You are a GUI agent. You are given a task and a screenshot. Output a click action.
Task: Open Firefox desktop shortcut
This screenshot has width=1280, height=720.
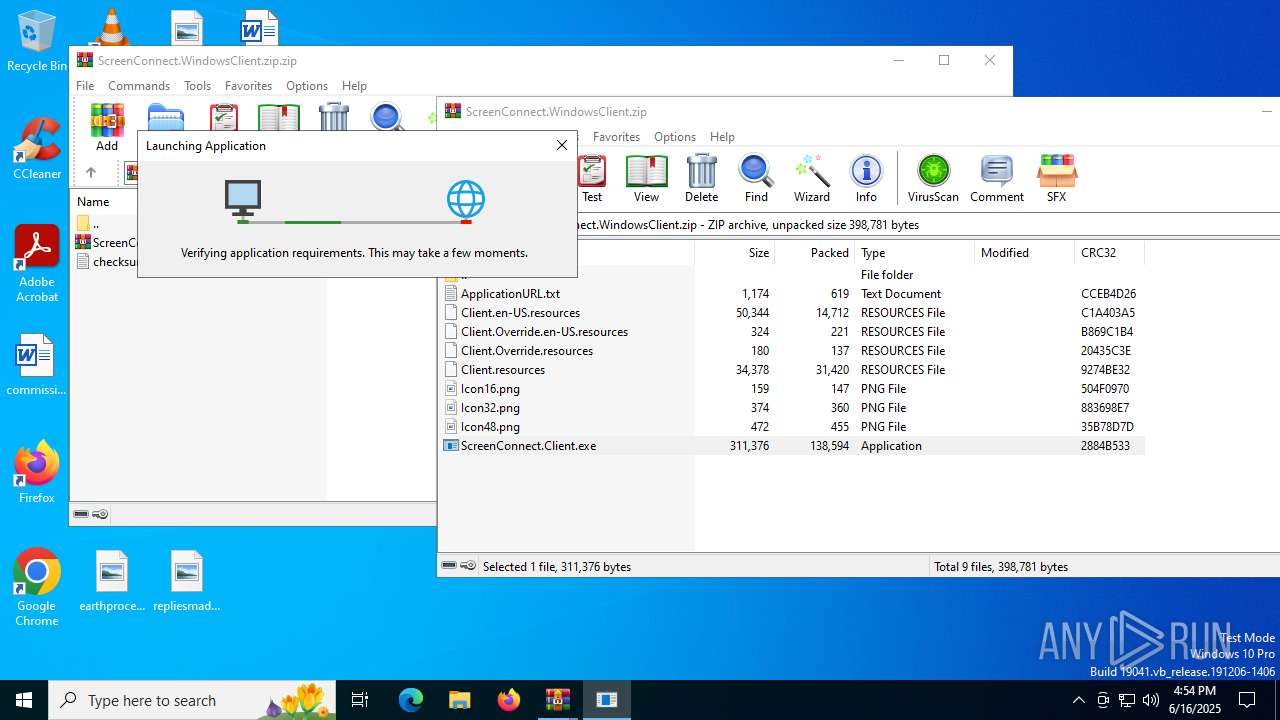[x=37, y=472]
